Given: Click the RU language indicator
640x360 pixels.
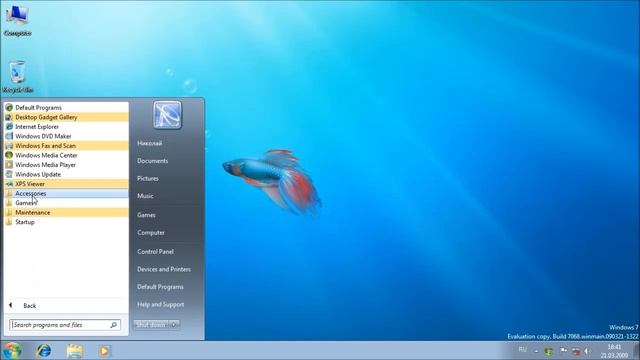Looking at the screenshot, I should pos(522,350).
